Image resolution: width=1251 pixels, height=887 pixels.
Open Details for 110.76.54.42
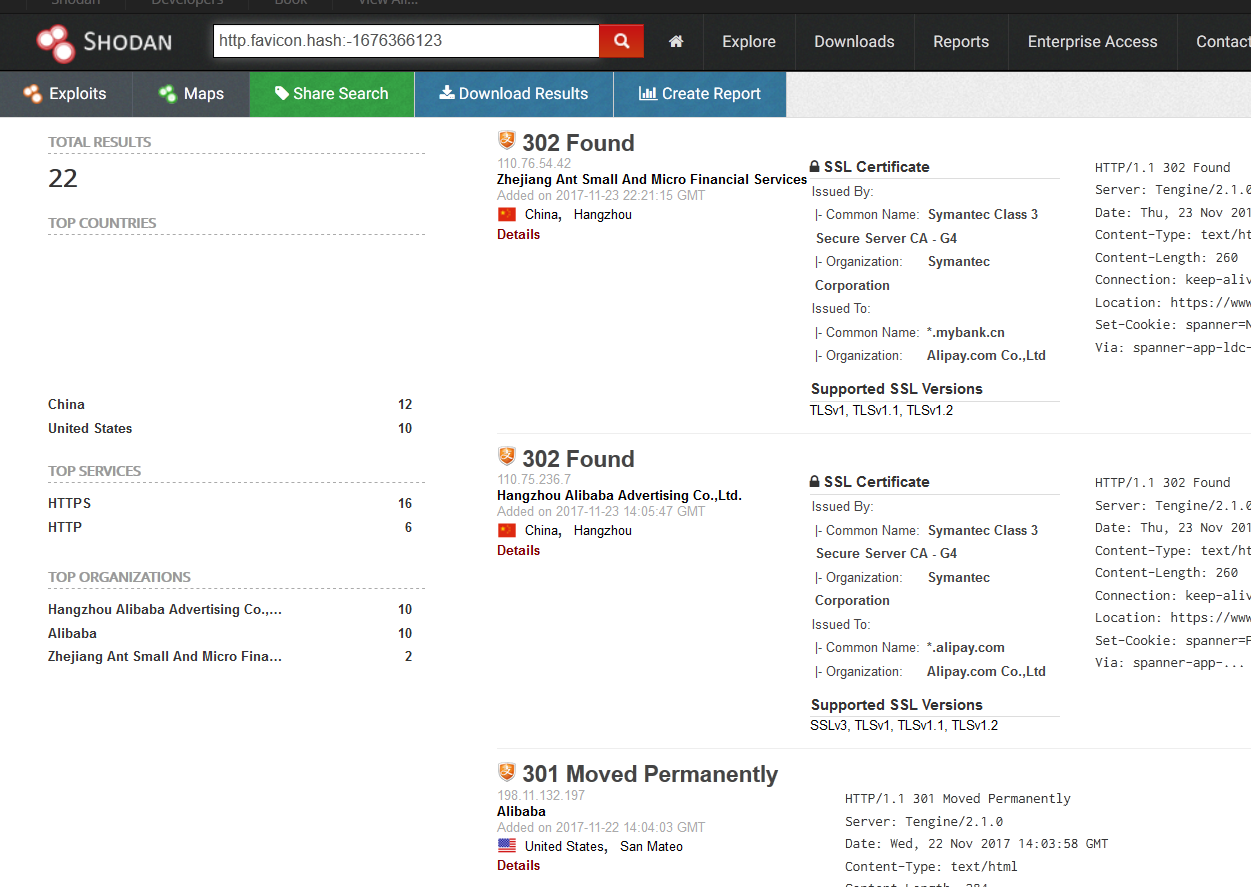click(x=518, y=235)
